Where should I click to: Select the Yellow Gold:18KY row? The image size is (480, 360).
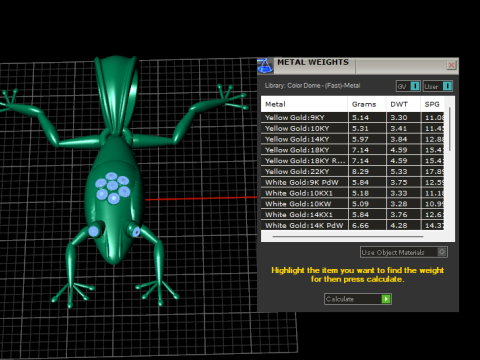(x=353, y=150)
